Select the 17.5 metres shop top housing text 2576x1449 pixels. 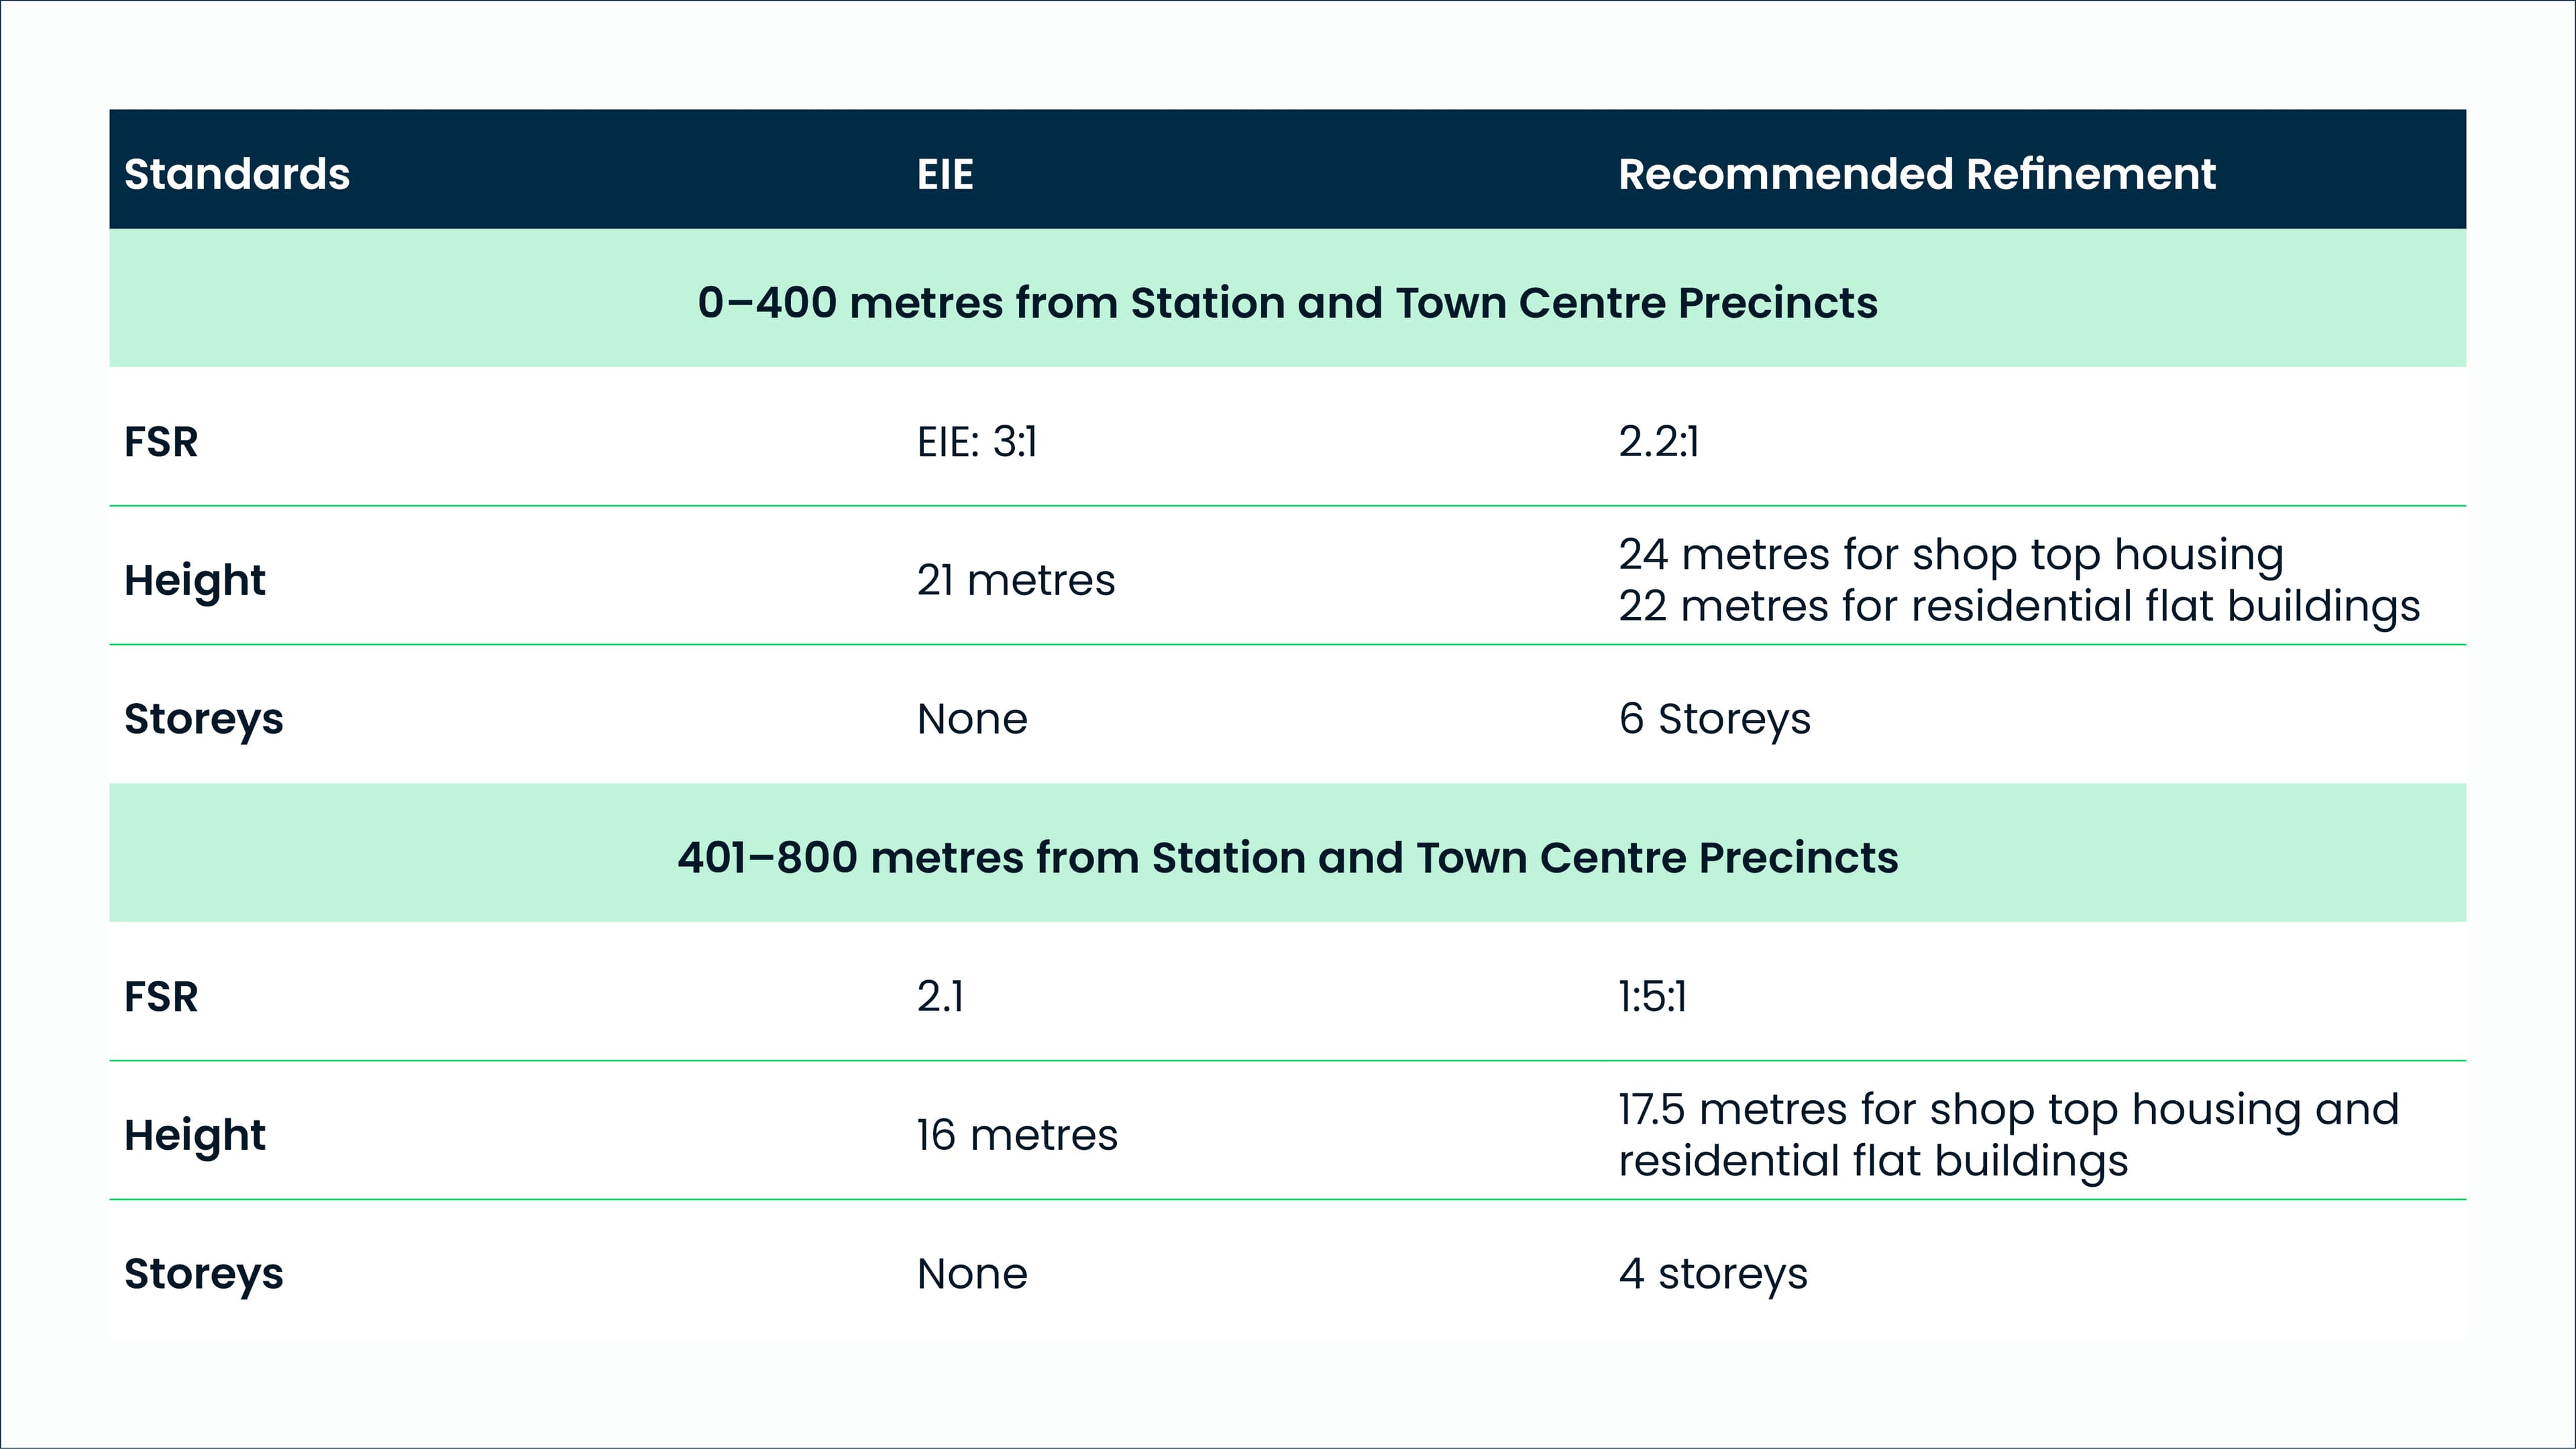[x=2008, y=1109]
